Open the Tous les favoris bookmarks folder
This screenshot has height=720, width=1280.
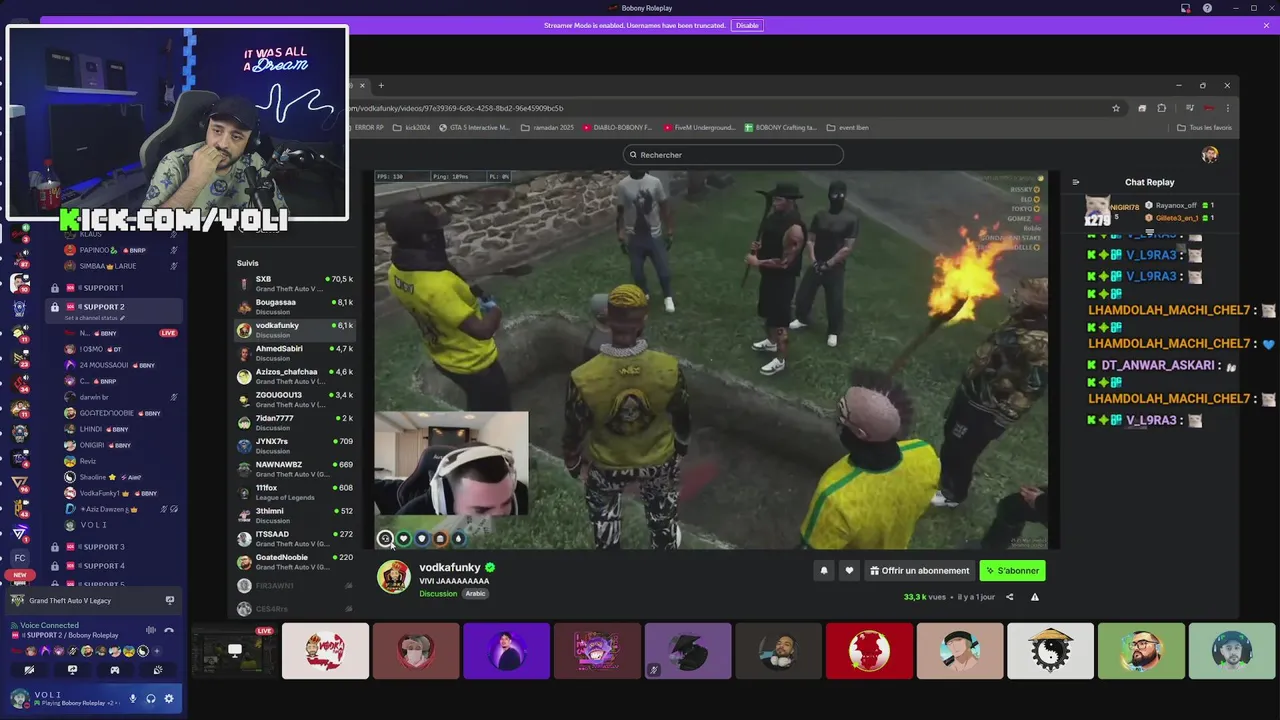[x=1205, y=128]
